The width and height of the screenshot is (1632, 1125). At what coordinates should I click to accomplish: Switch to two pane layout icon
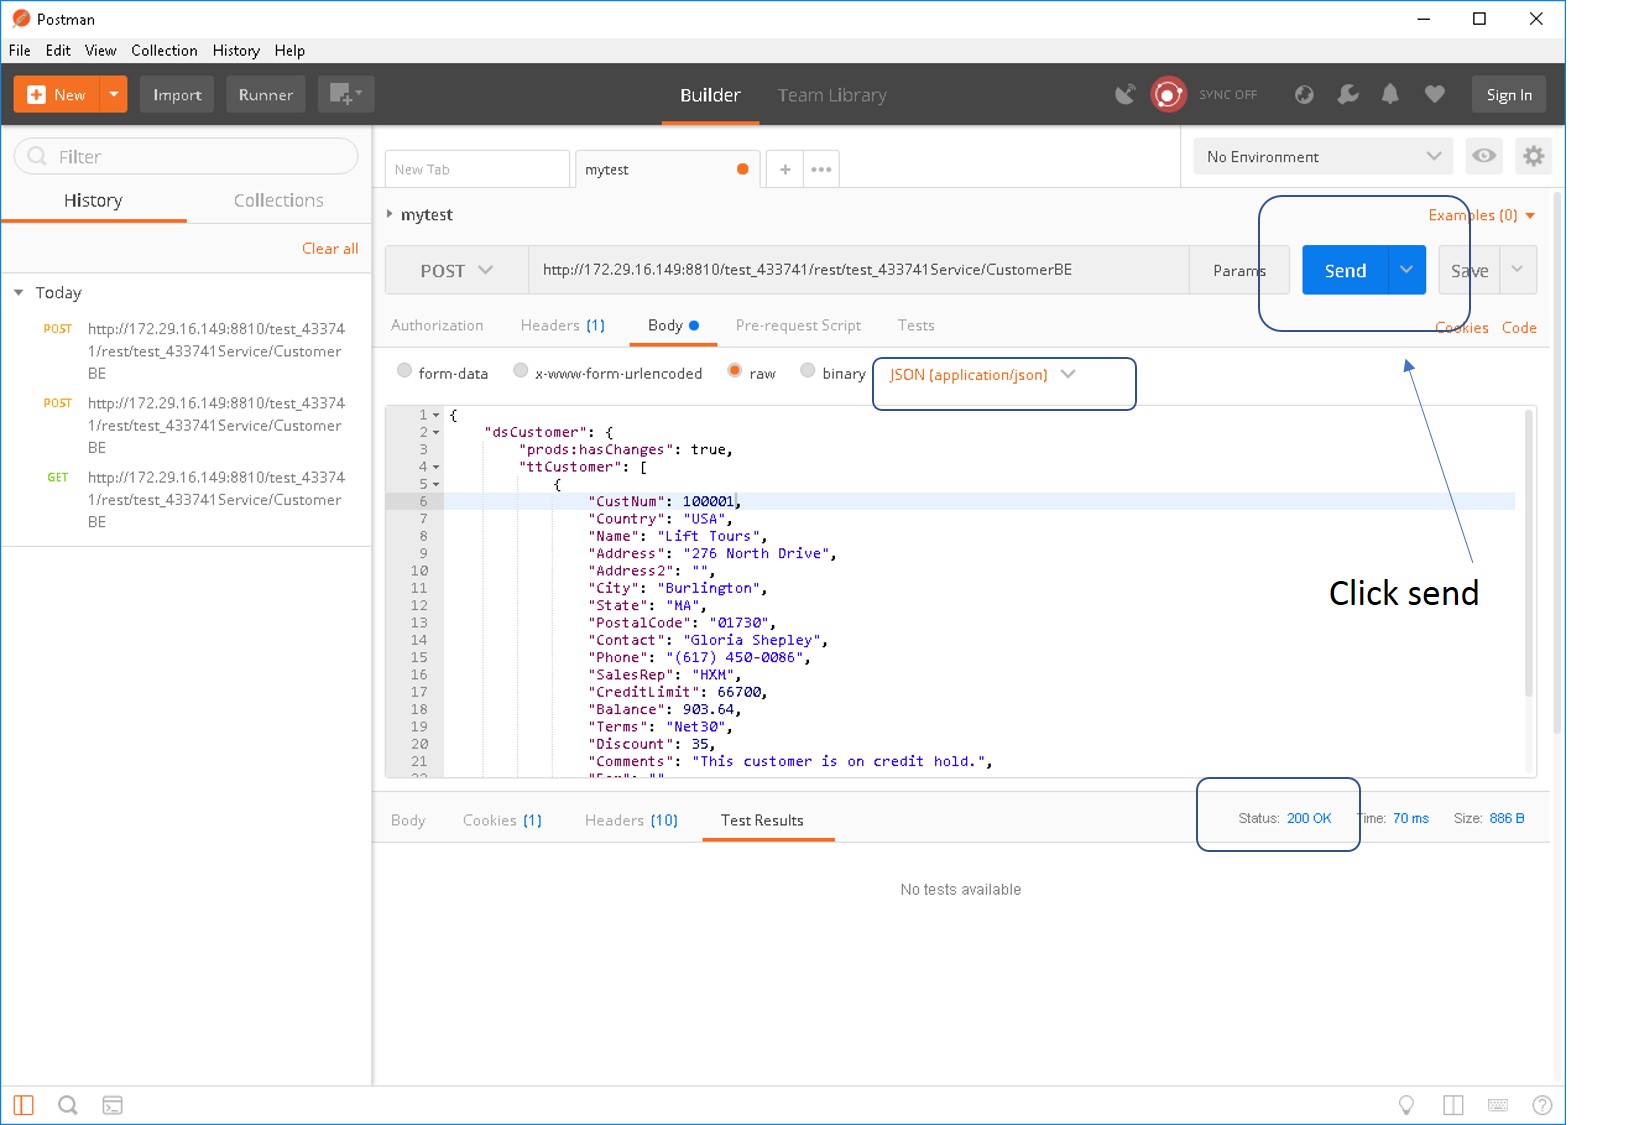(1453, 1105)
